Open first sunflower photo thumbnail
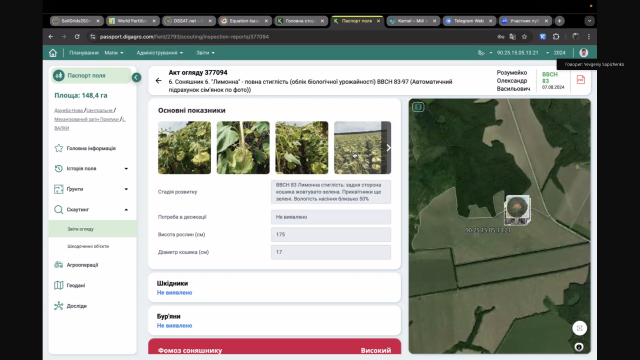The width and height of the screenshot is (640, 360). point(184,148)
